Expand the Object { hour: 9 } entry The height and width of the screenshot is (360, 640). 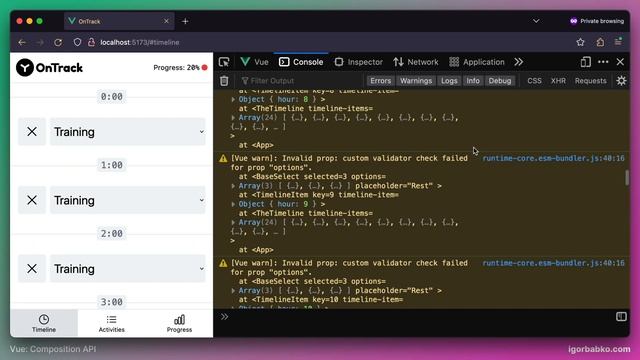coord(233,204)
